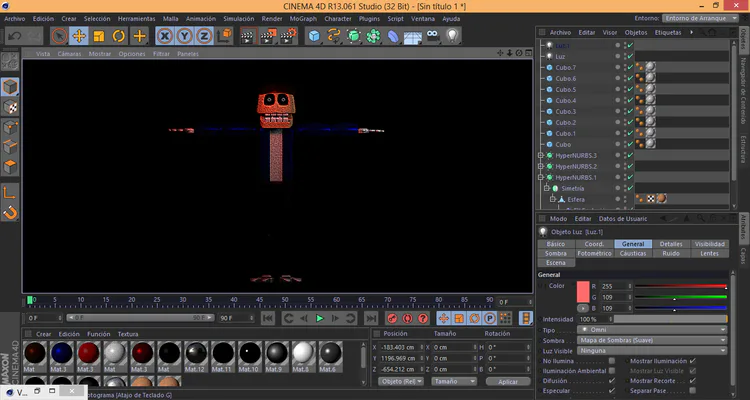Image resolution: width=750 pixels, height=400 pixels.
Task: Go to the start of animation
Action: tap(268, 318)
